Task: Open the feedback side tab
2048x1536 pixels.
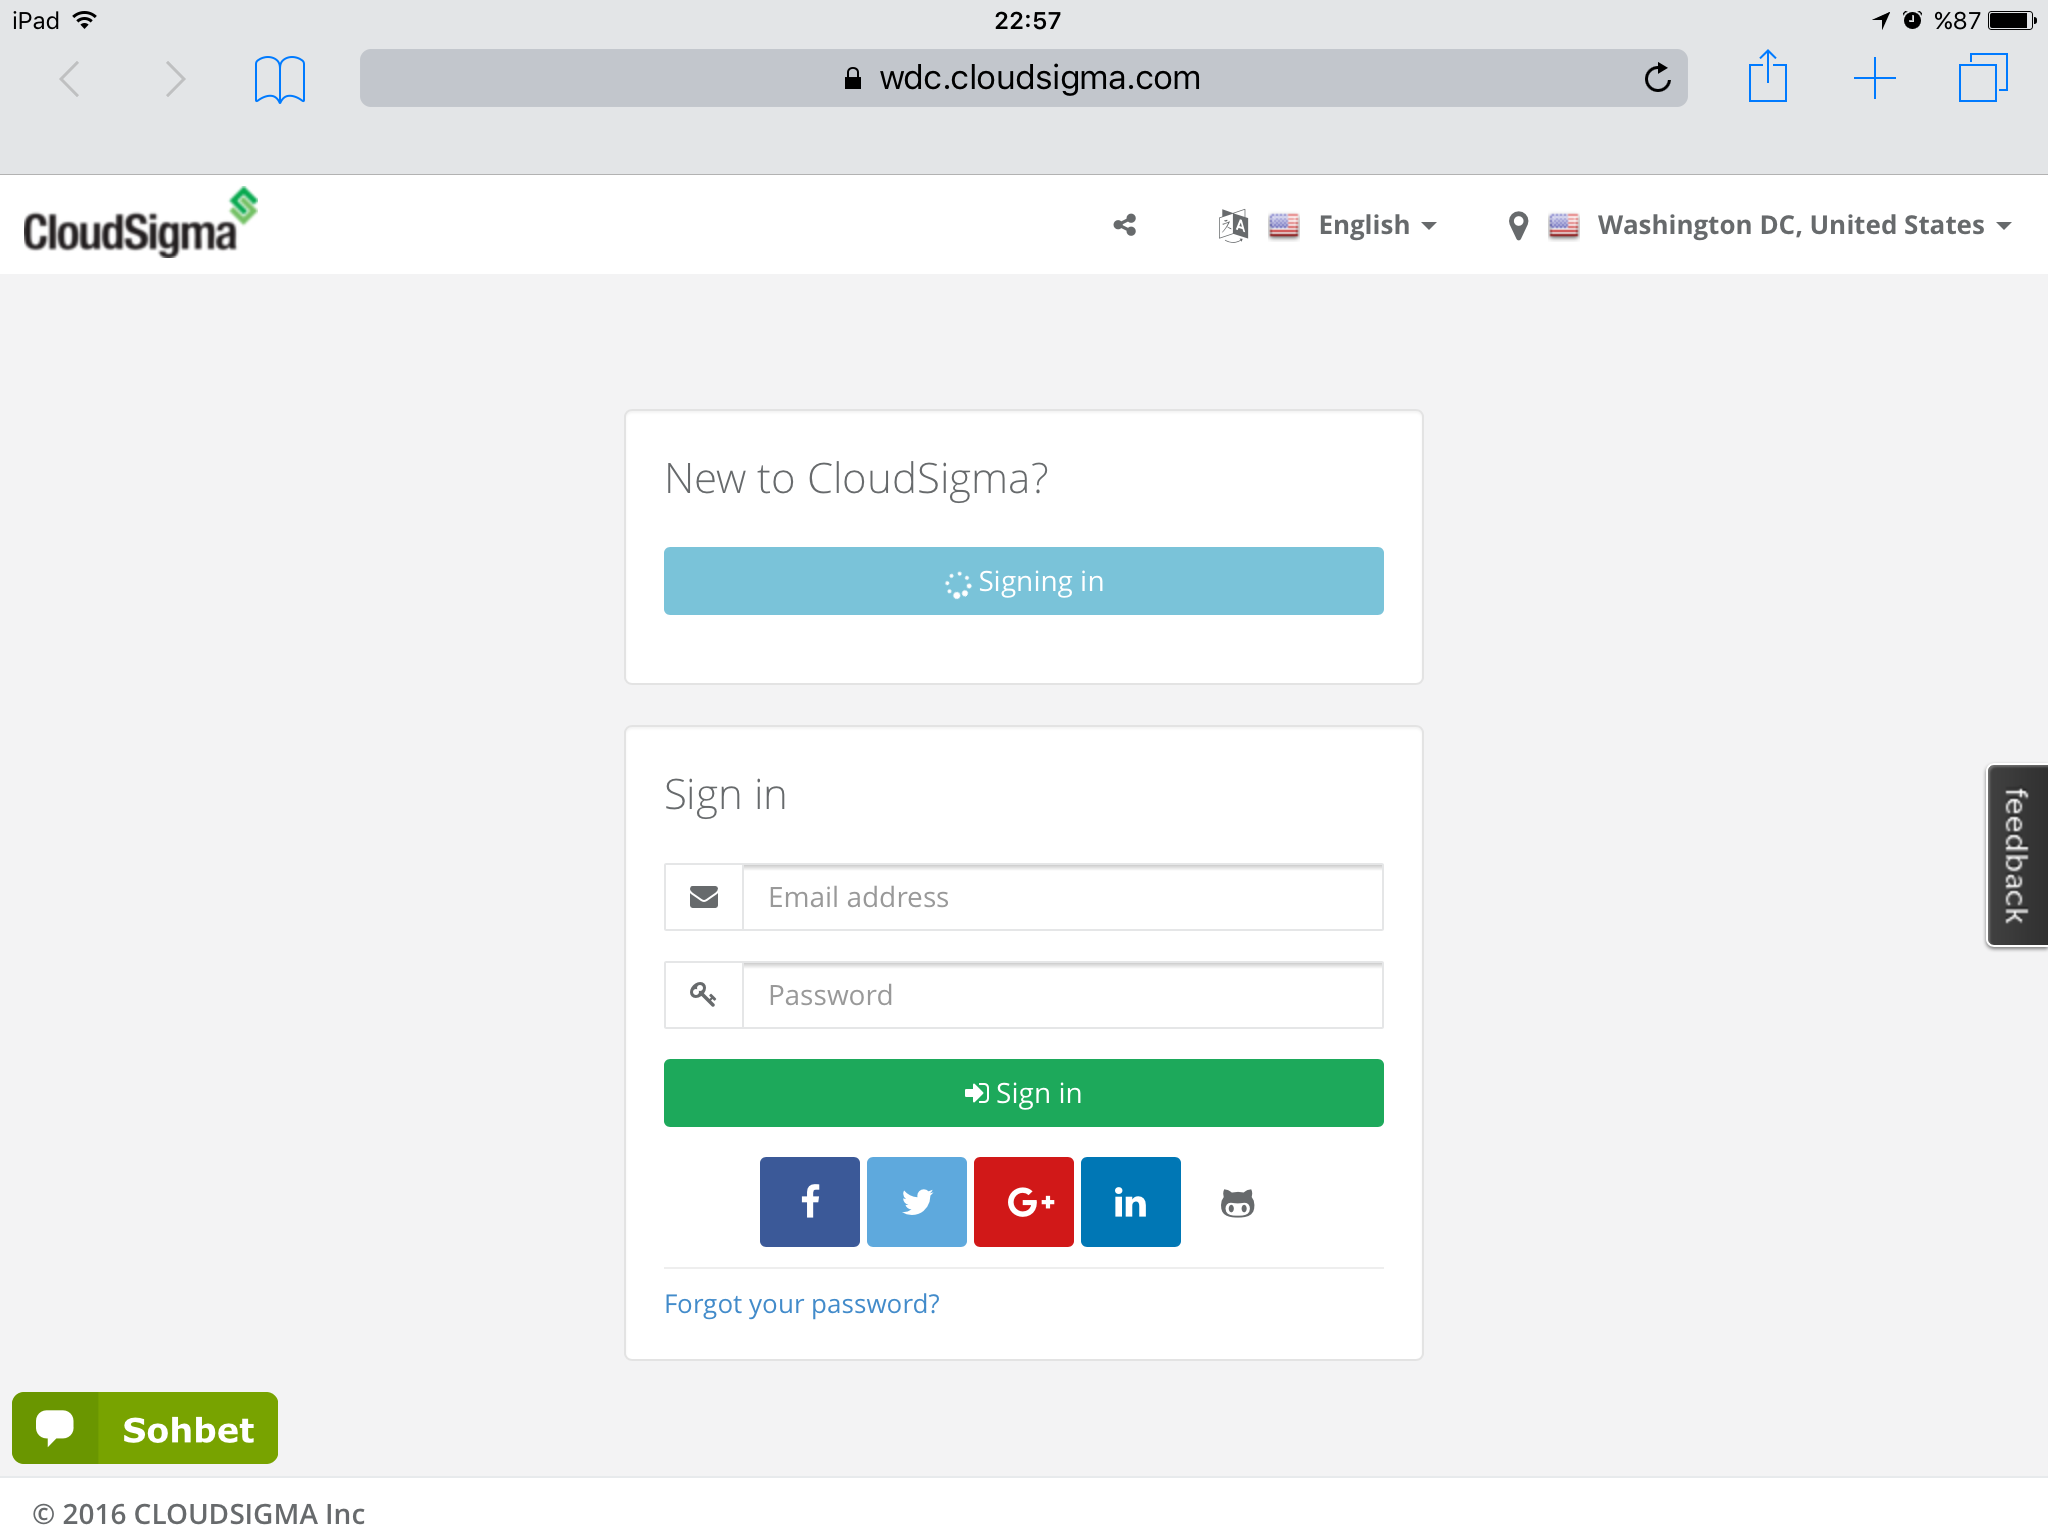Action: 2017,856
